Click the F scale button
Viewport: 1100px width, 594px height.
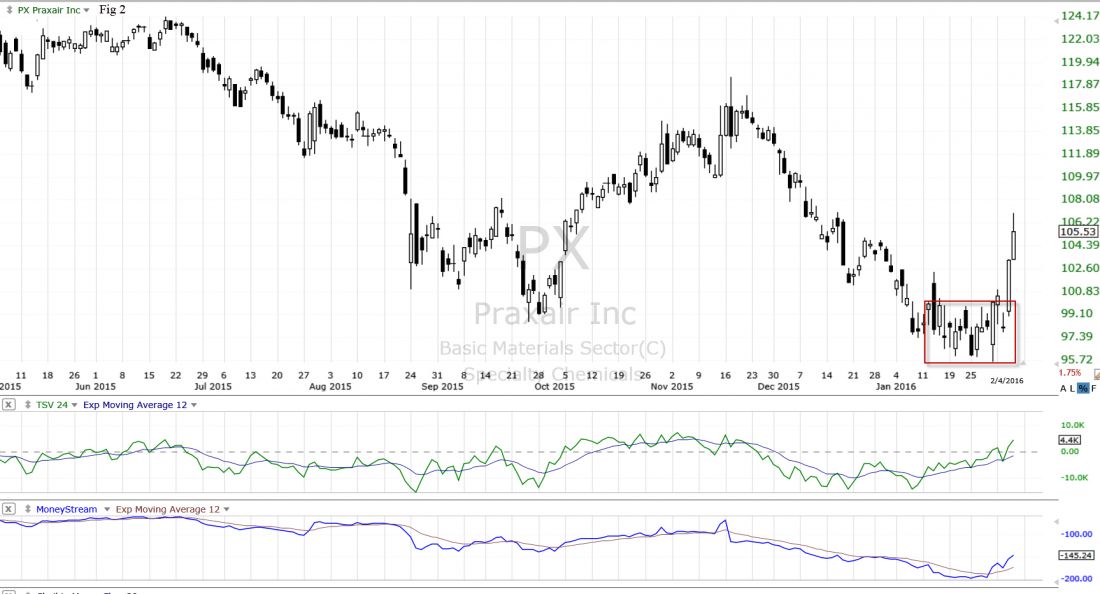(x=1094, y=387)
